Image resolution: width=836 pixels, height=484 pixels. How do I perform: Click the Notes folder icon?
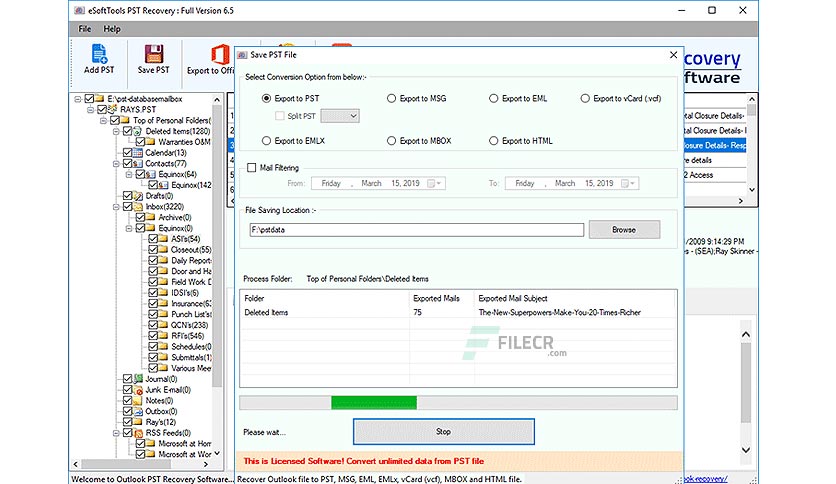pyautogui.click(x=138, y=400)
